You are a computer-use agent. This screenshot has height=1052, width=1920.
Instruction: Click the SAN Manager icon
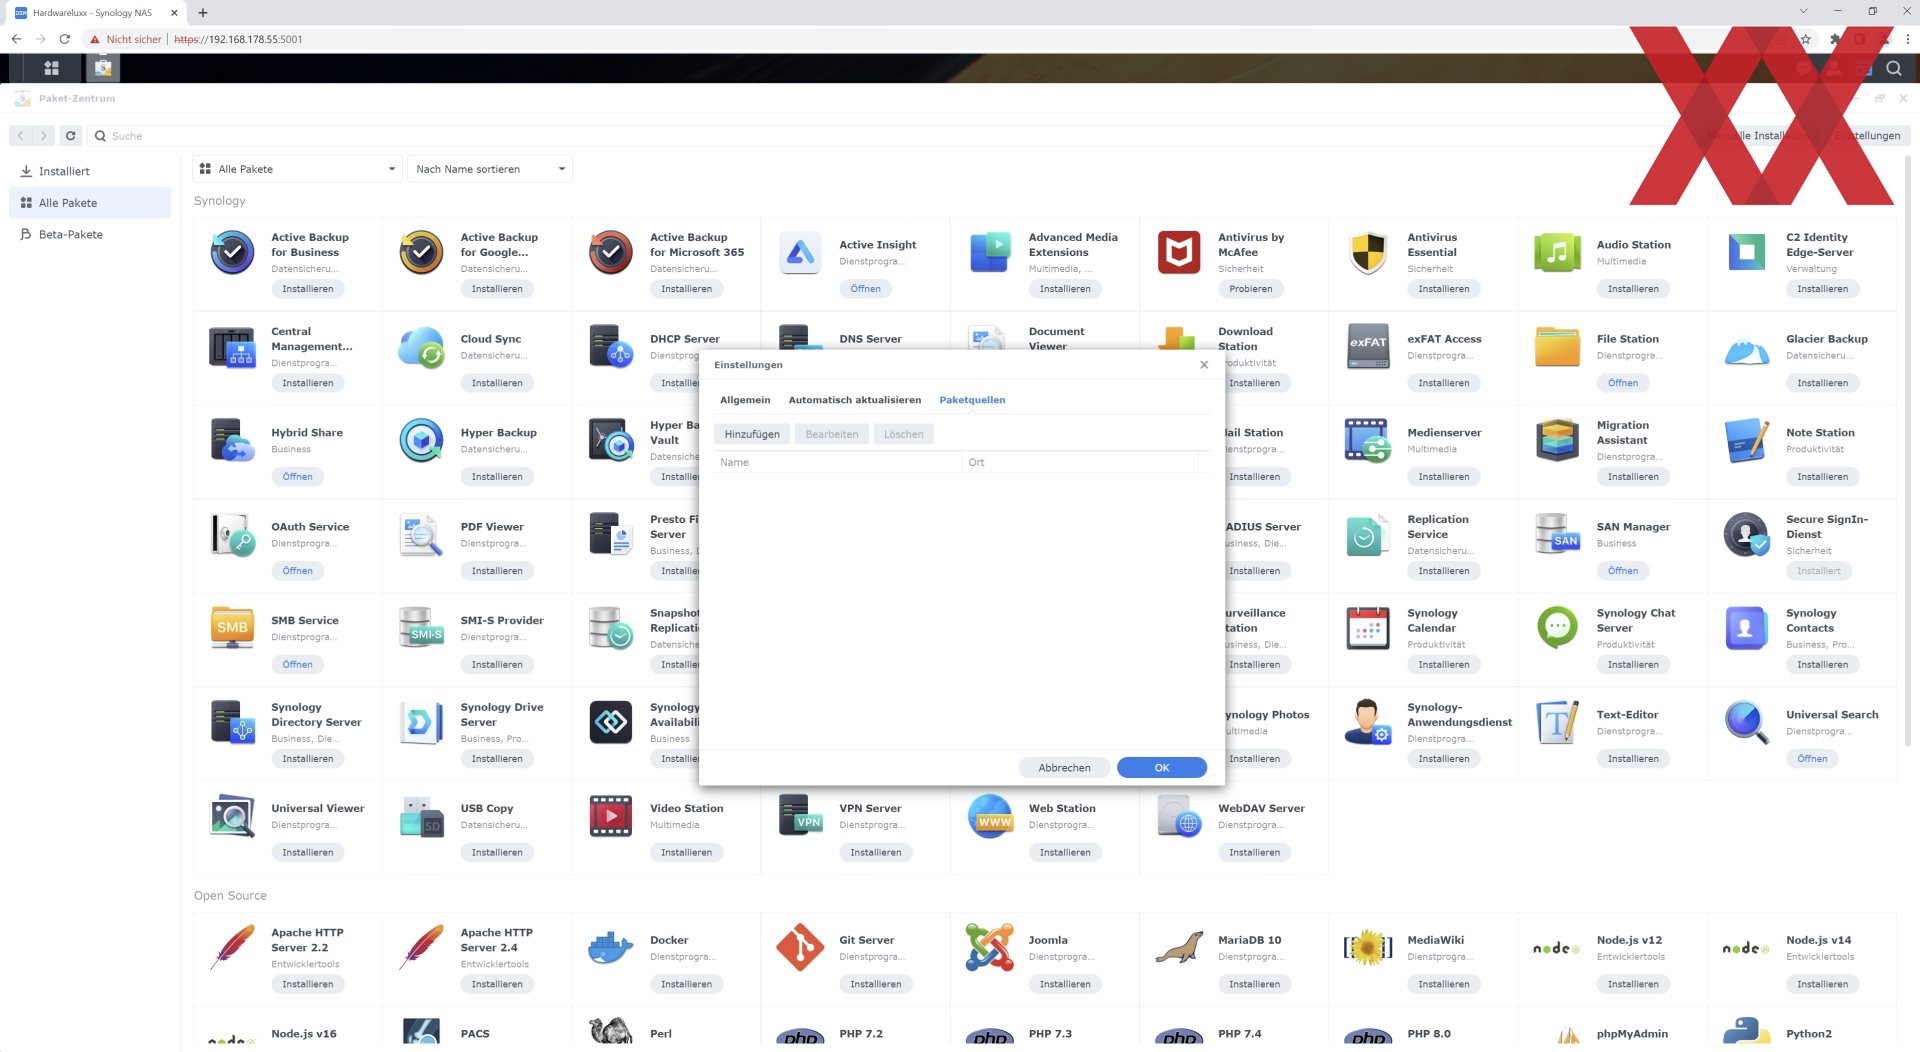pos(1557,535)
